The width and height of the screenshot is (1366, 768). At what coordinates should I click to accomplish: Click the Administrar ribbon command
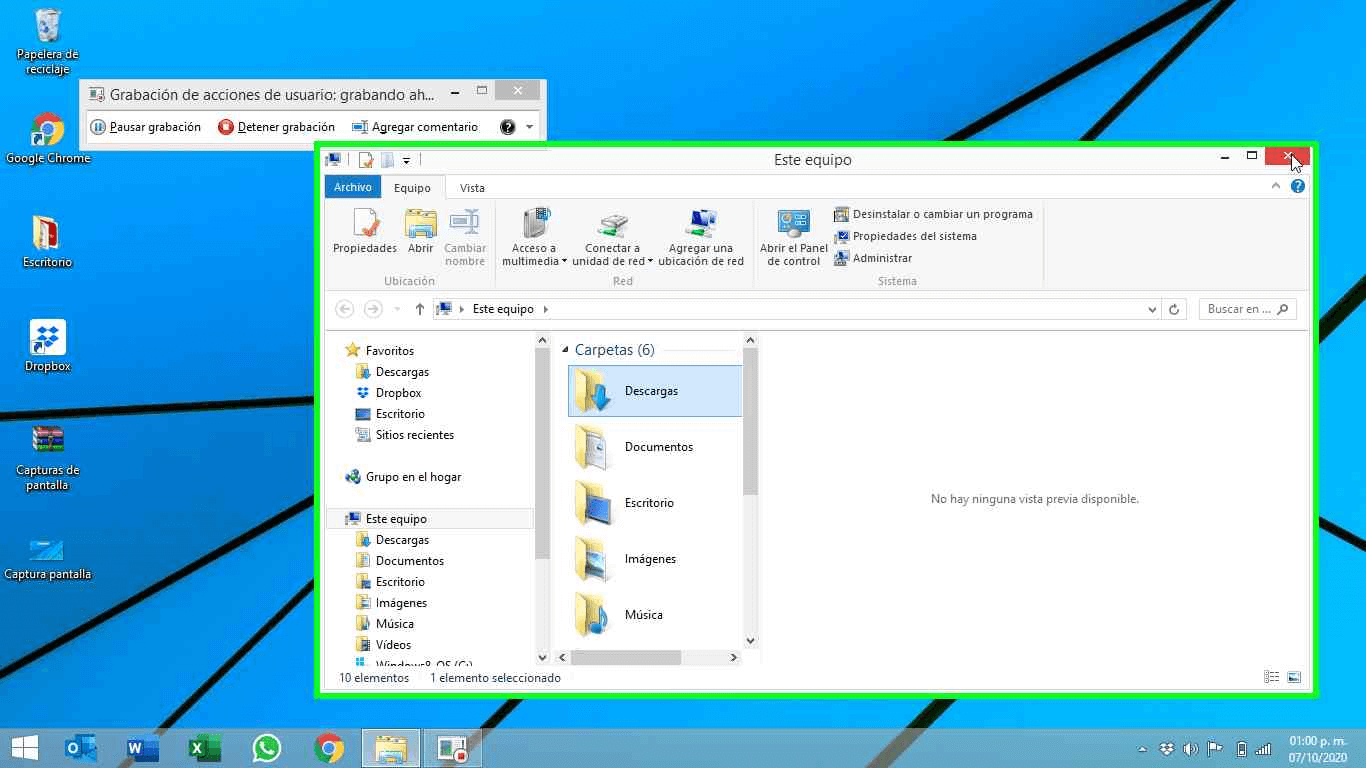coord(873,258)
